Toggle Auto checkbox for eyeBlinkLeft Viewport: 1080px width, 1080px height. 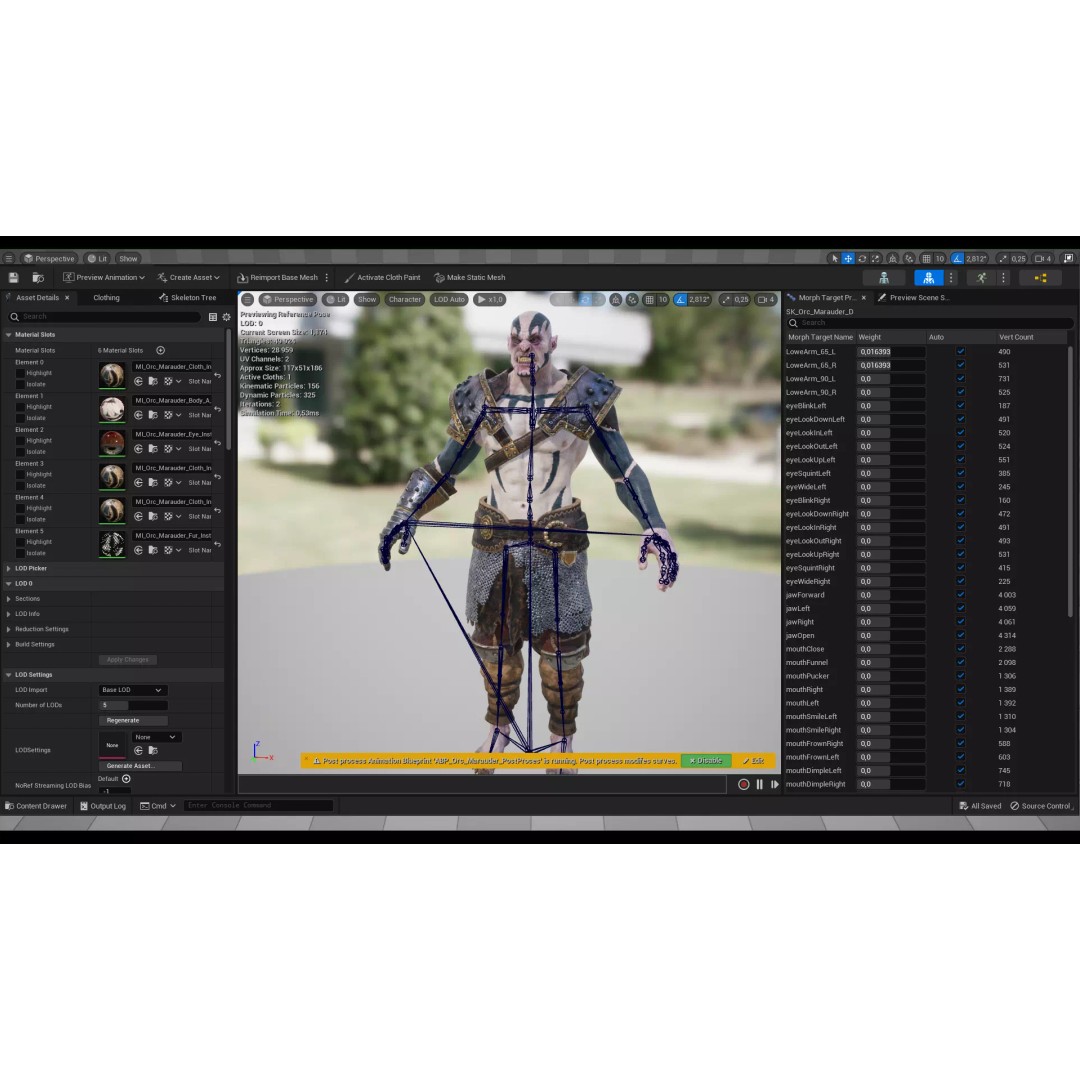click(x=961, y=406)
